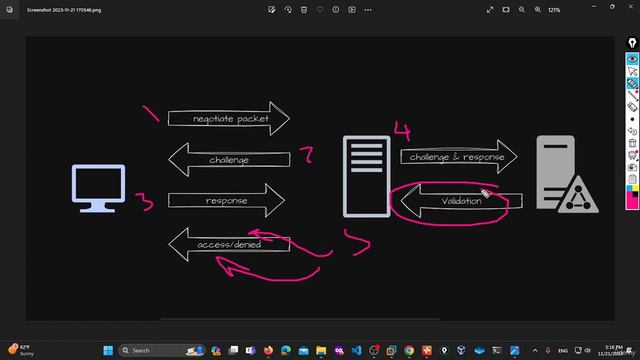Viewport: 640px width, 360px height.
Task: Open Task View from the taskbar
Action: pyautogui.click(x=233, y=350)
